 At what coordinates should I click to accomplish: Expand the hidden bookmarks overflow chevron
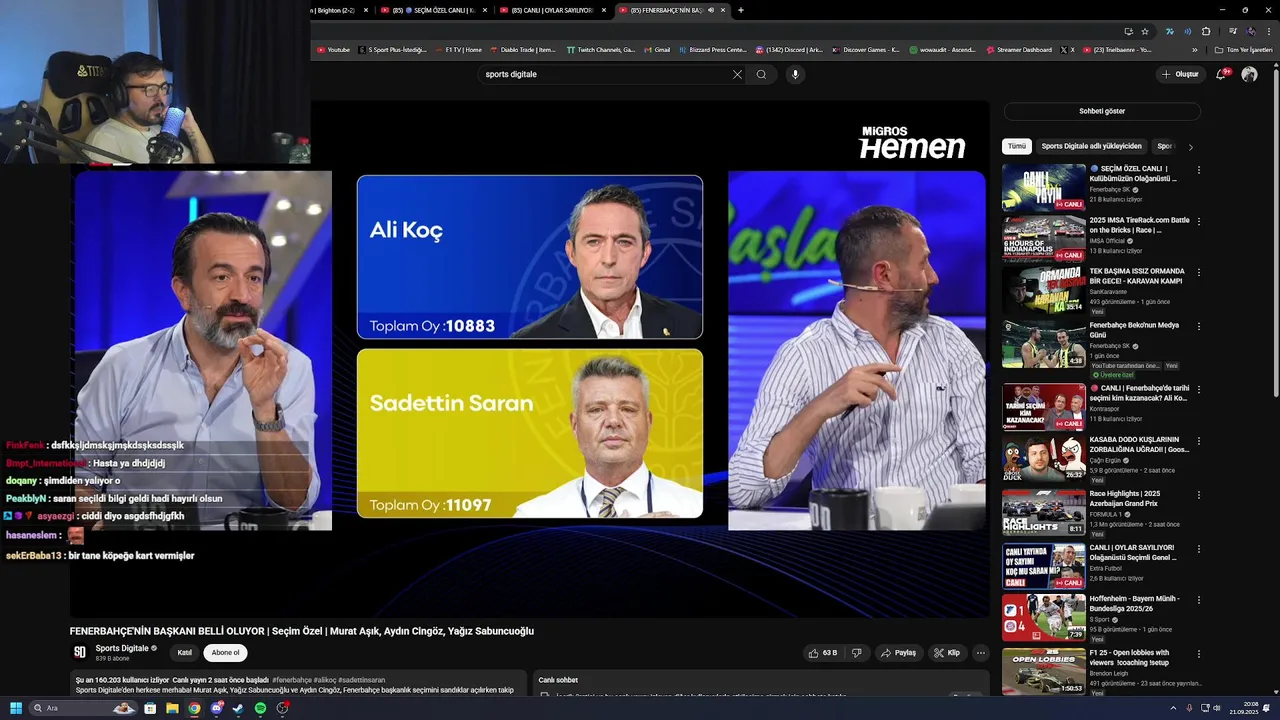point(1194,49)
